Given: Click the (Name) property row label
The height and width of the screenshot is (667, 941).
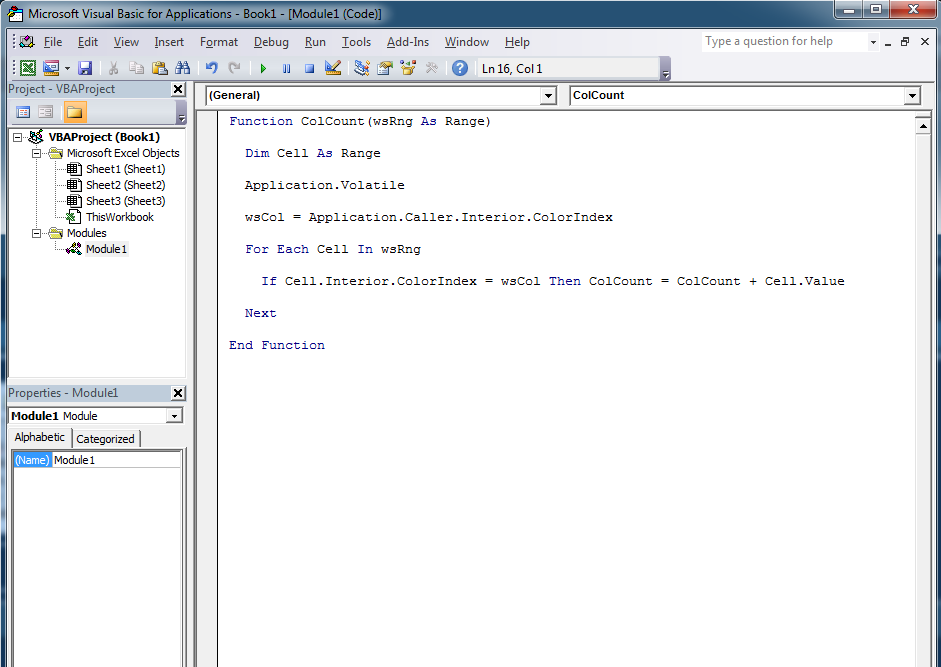Looking at the screenshot, I should coord(32,460).
